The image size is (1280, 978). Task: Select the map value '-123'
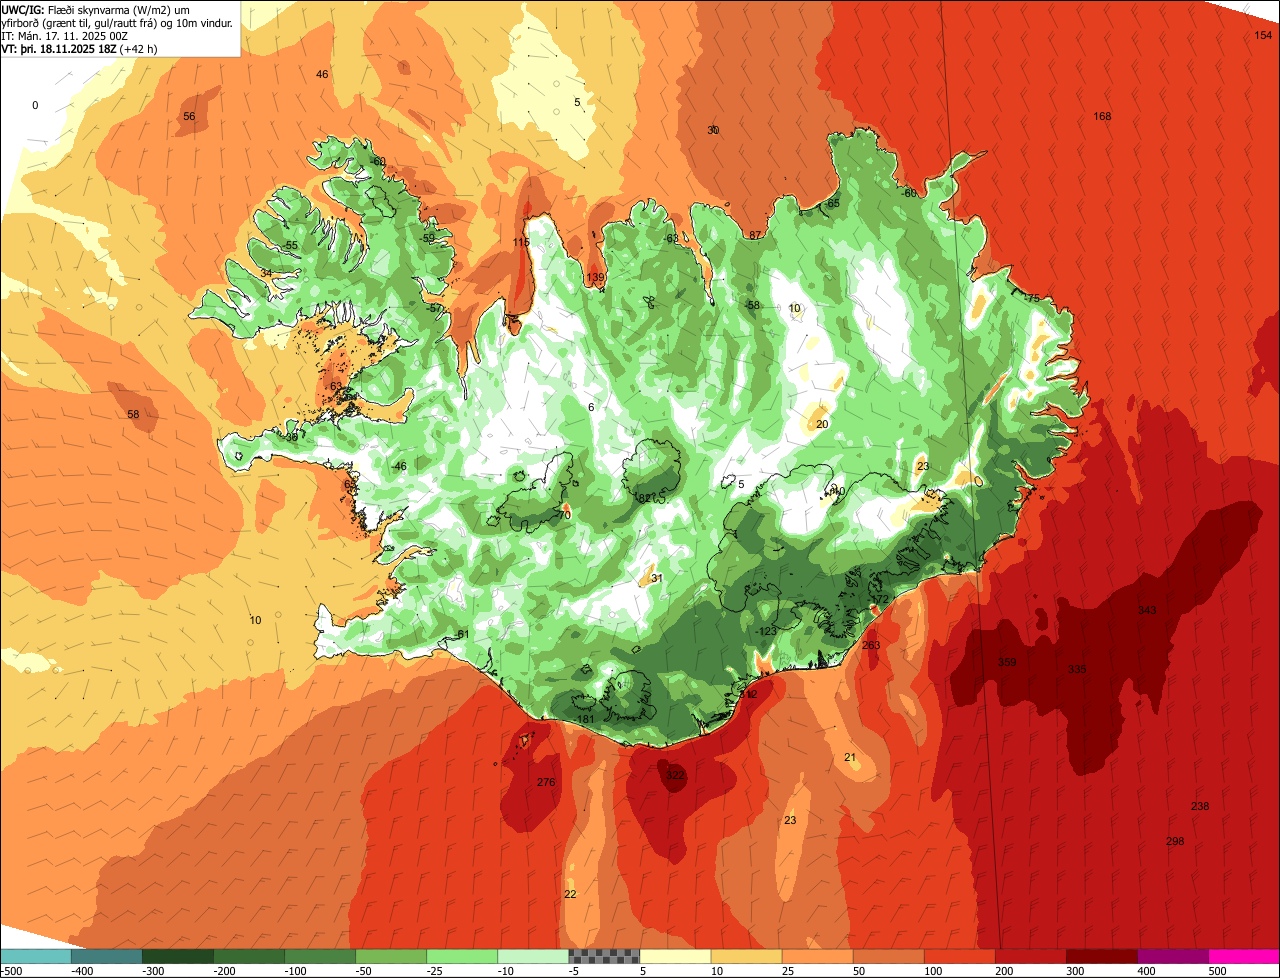(x=766, y=631)
